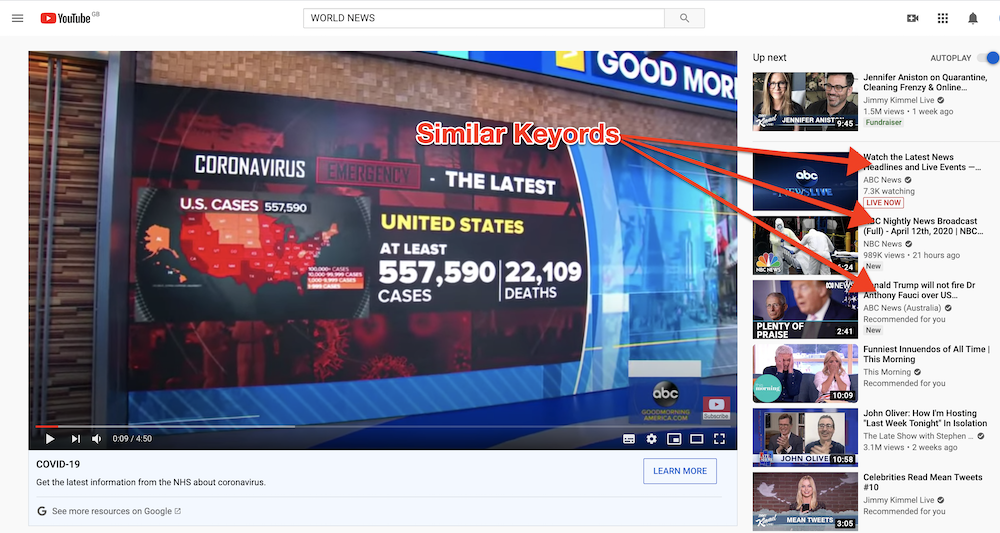Click the Google G icon
This screenshot has width=1000, height=533.
click(x=41, y=511)
